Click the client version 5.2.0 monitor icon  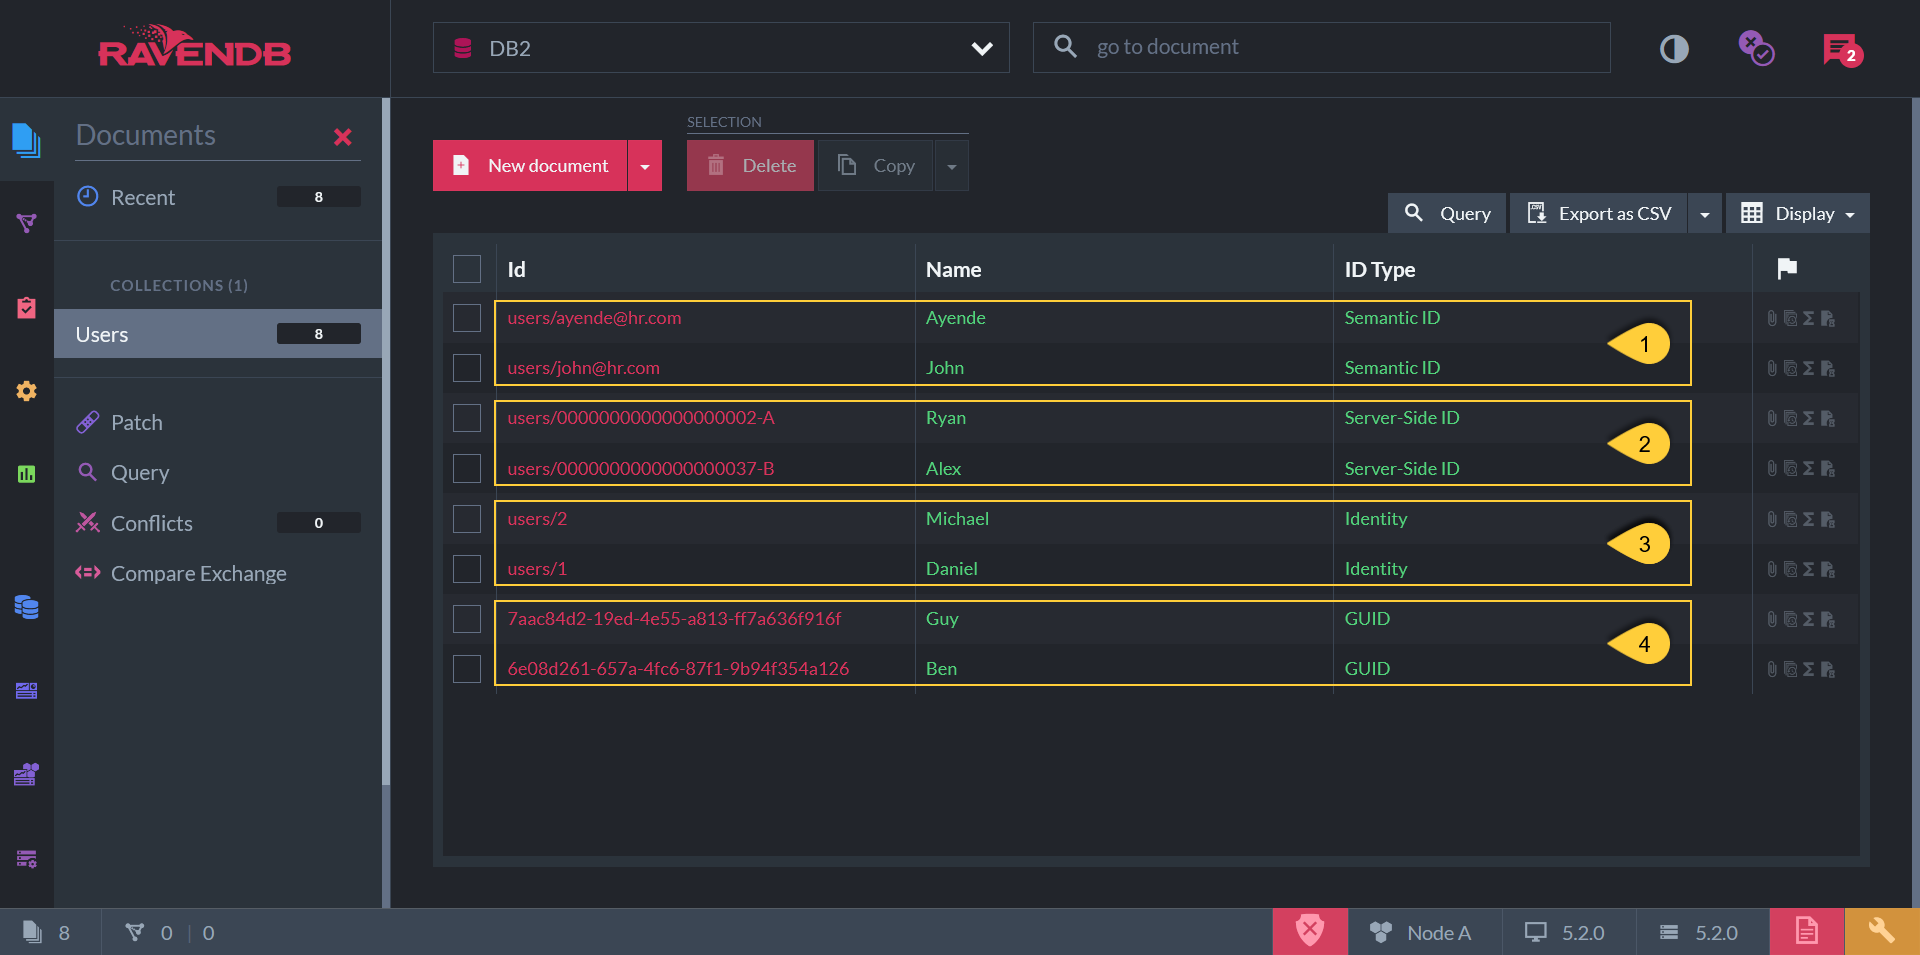(x=1535, y=932)
